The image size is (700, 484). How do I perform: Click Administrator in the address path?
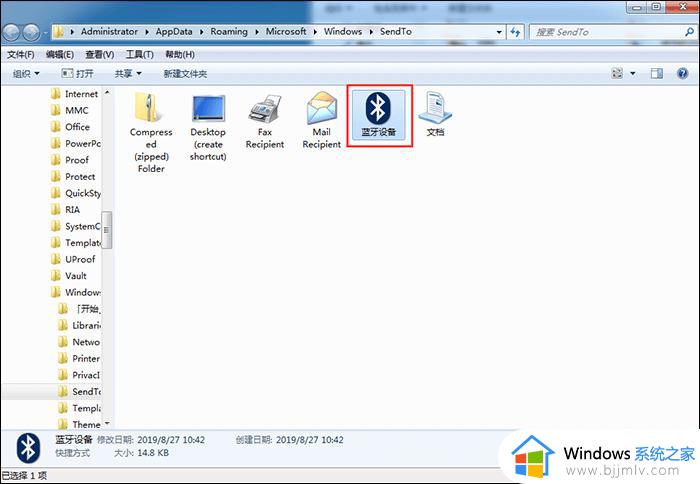109,32
